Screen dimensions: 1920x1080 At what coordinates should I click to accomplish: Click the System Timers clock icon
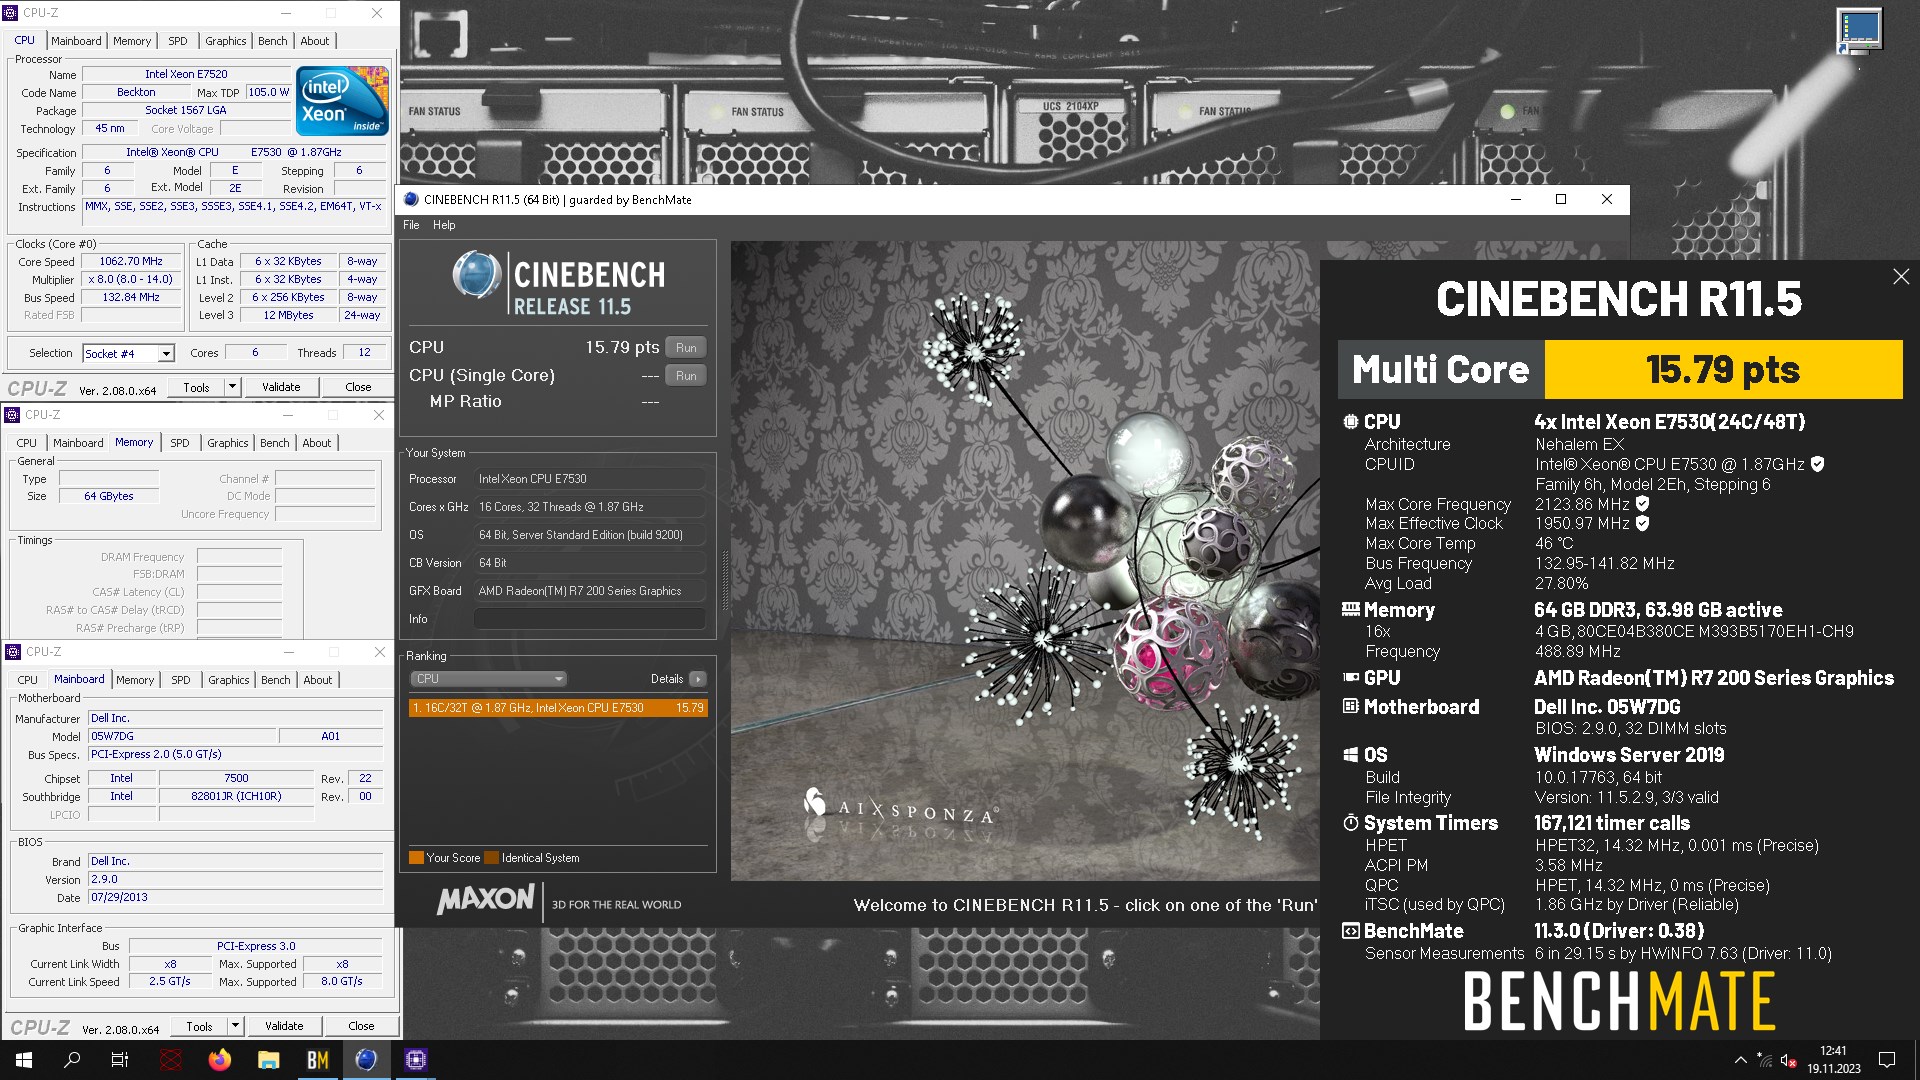point(1351,823)
